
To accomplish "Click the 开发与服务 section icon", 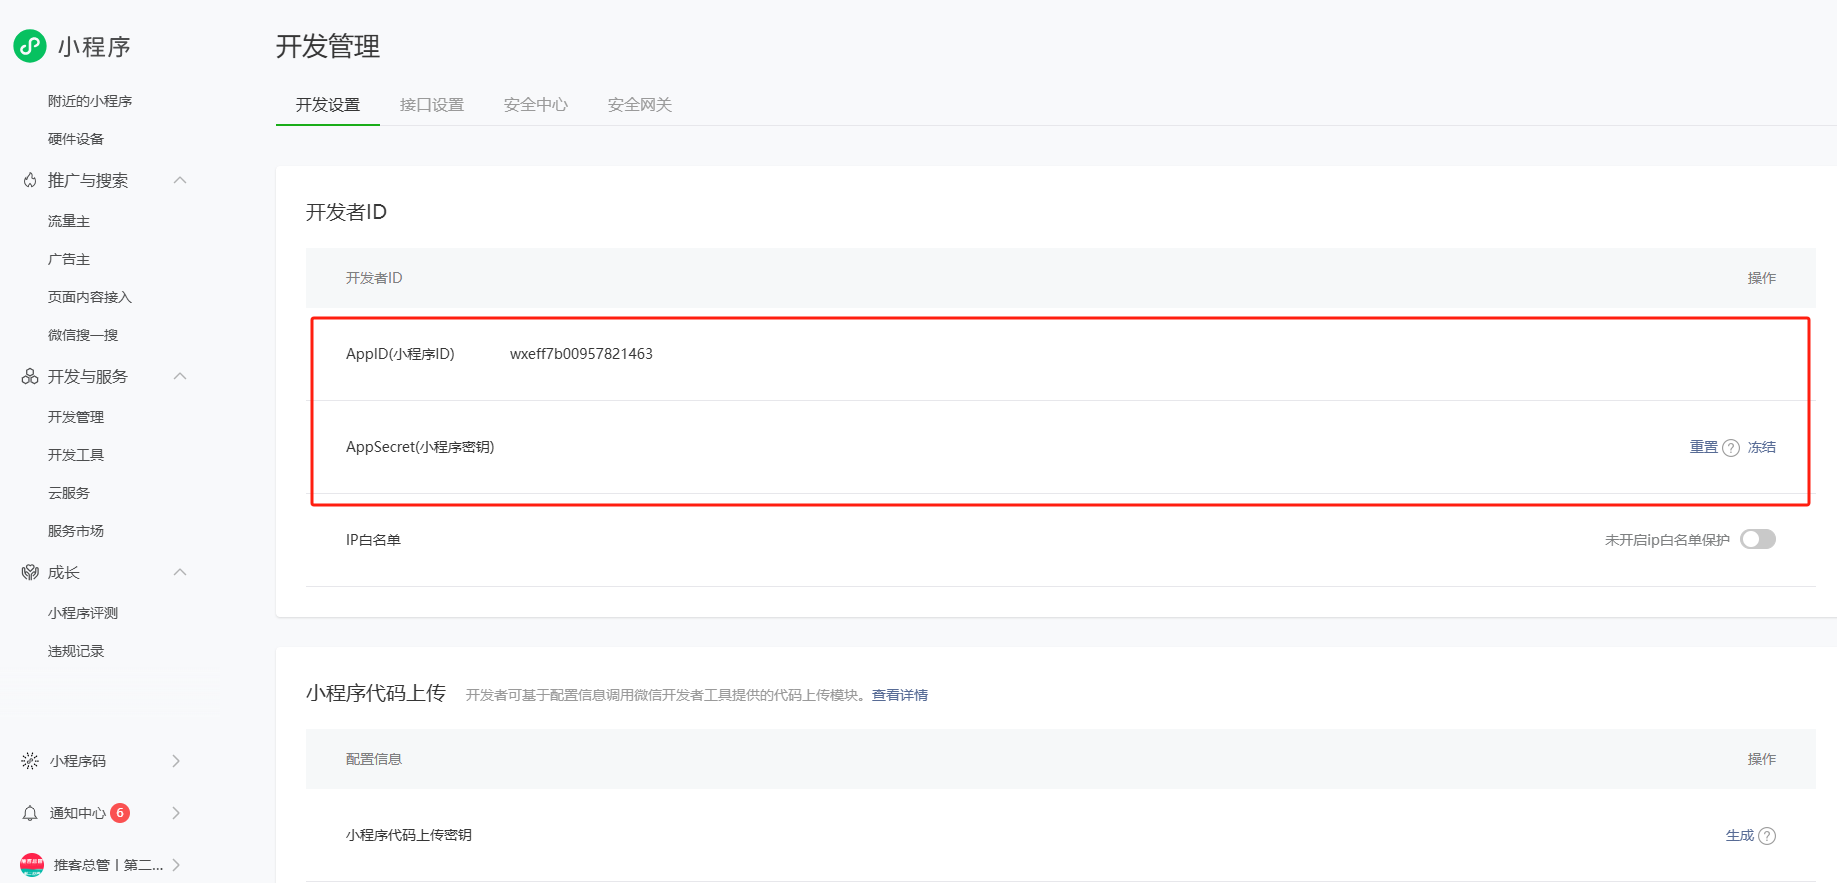I will pos(30,377).
